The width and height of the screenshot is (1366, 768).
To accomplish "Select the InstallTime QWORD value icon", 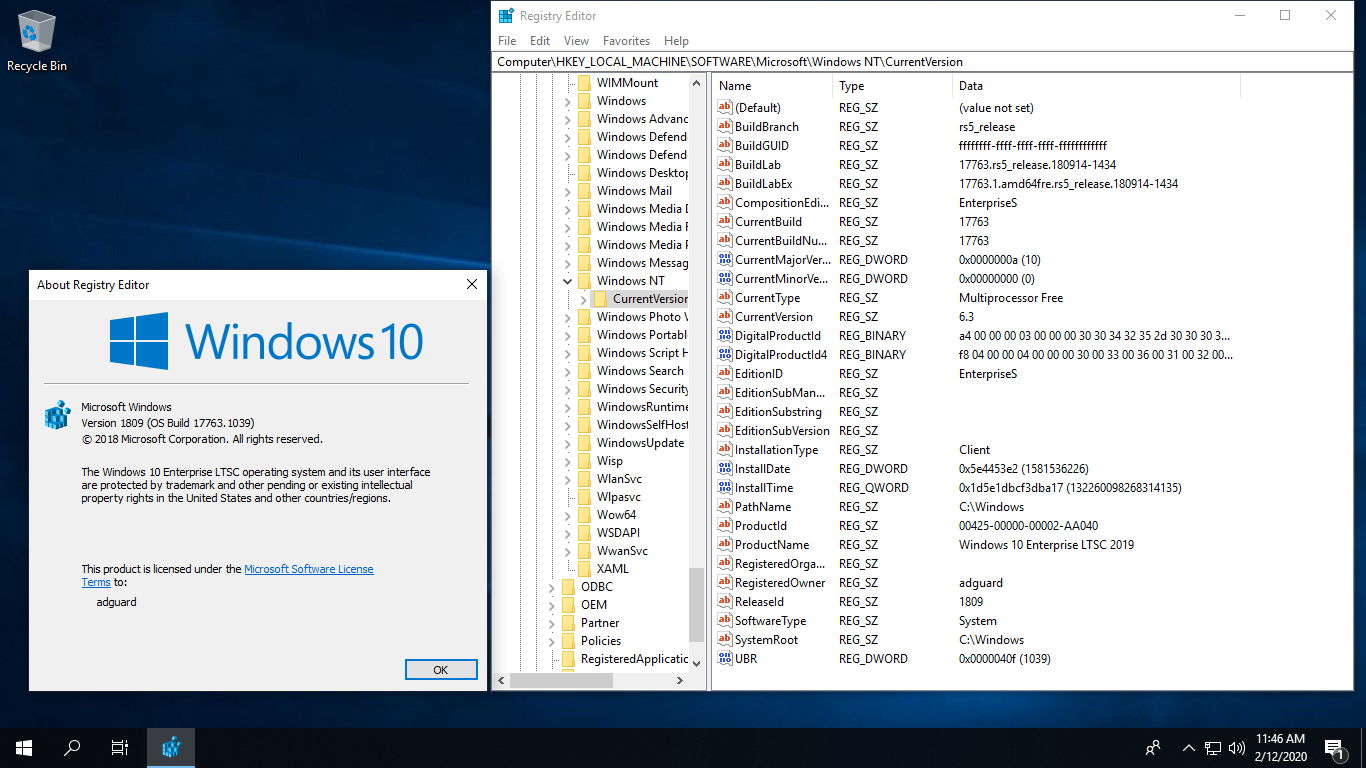I will pyautogui.click(x=725, y=488).
